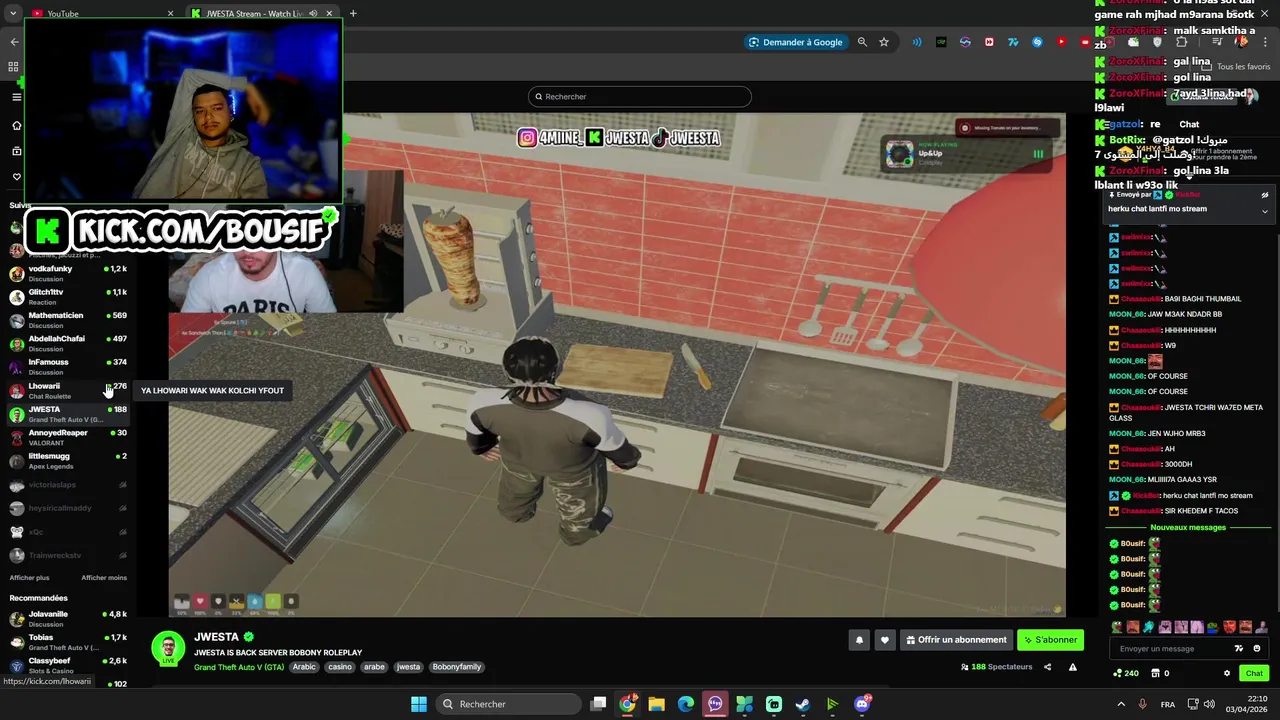1280x720 pixels.
Task: Open Classybeef recommended channel
Action: (68, 665)
